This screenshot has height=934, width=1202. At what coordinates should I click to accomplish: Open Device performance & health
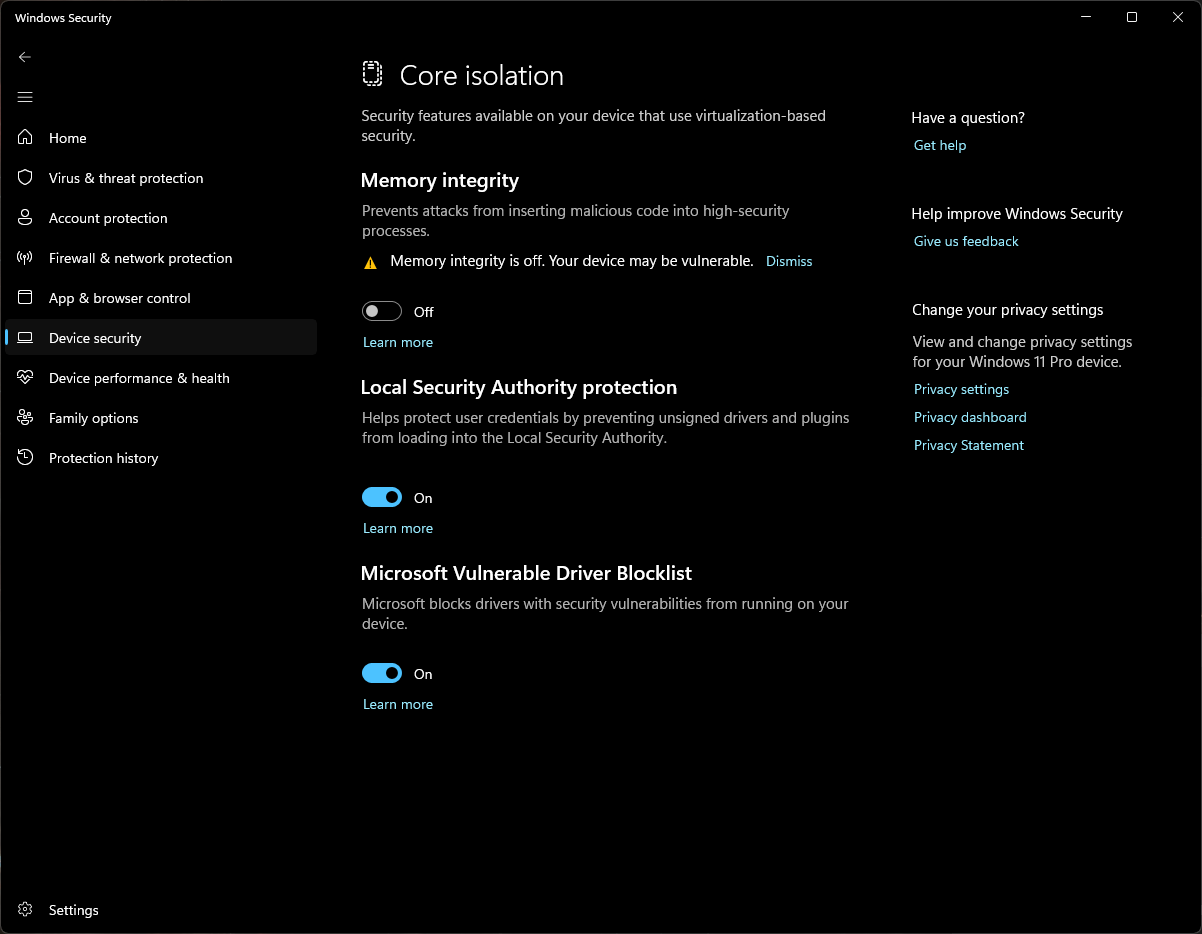click(161, 378)
